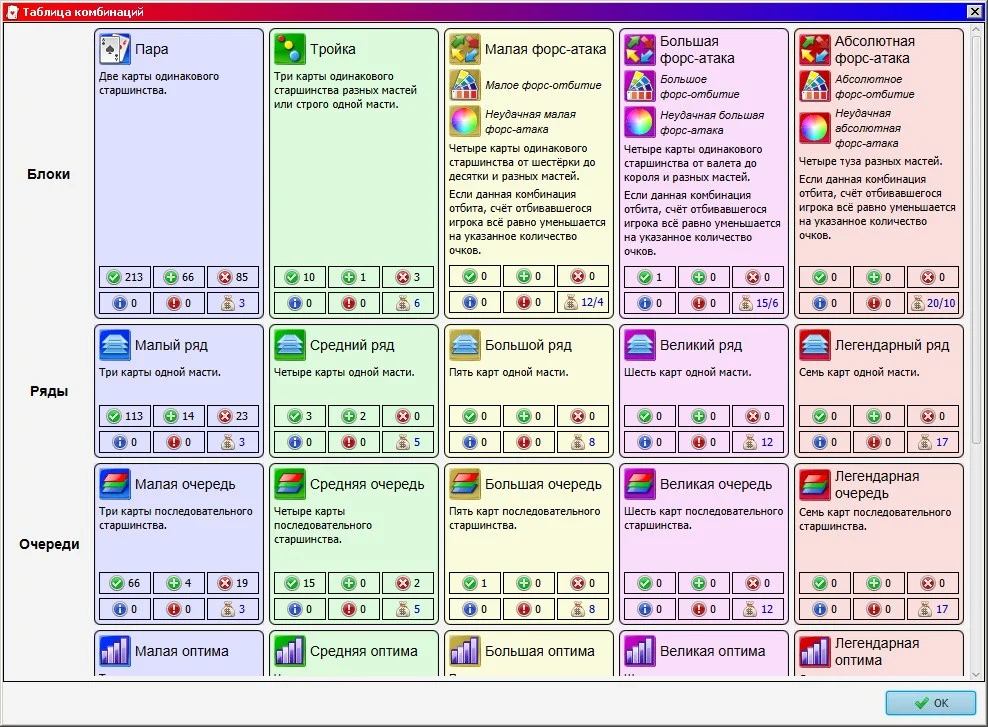The height and width of the screenshot is (727, 988).
Task: Click the Малый ряд green plus counter 14
Action: tap(179, 416)
